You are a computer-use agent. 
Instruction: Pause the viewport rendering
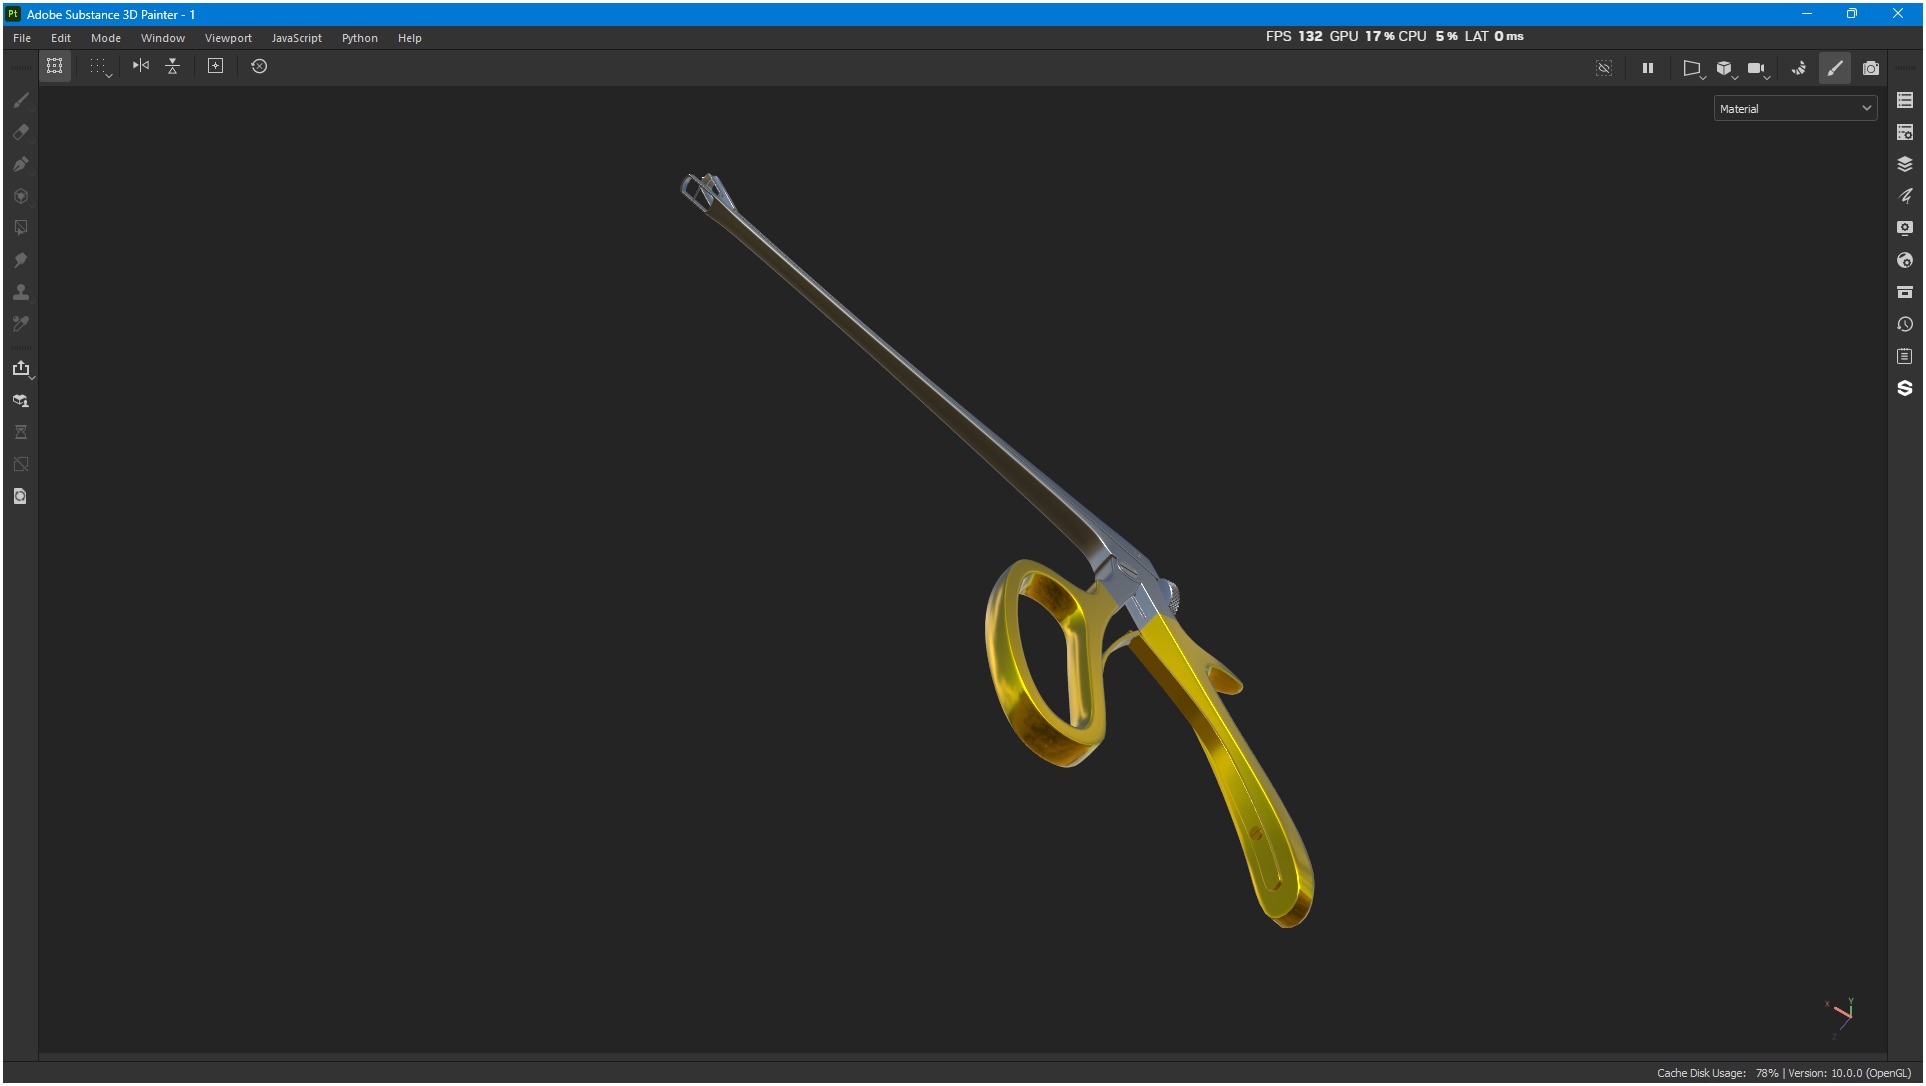pos(1648,68)
